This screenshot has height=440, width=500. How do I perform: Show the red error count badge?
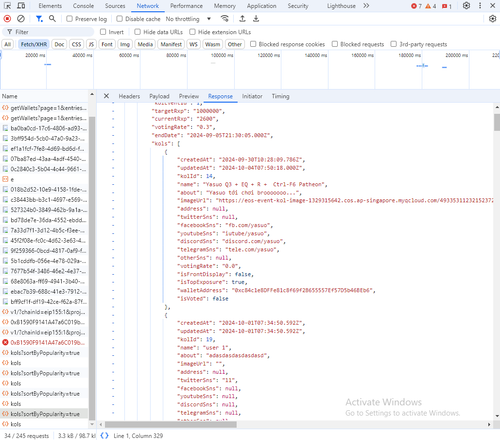coord(416,6)
